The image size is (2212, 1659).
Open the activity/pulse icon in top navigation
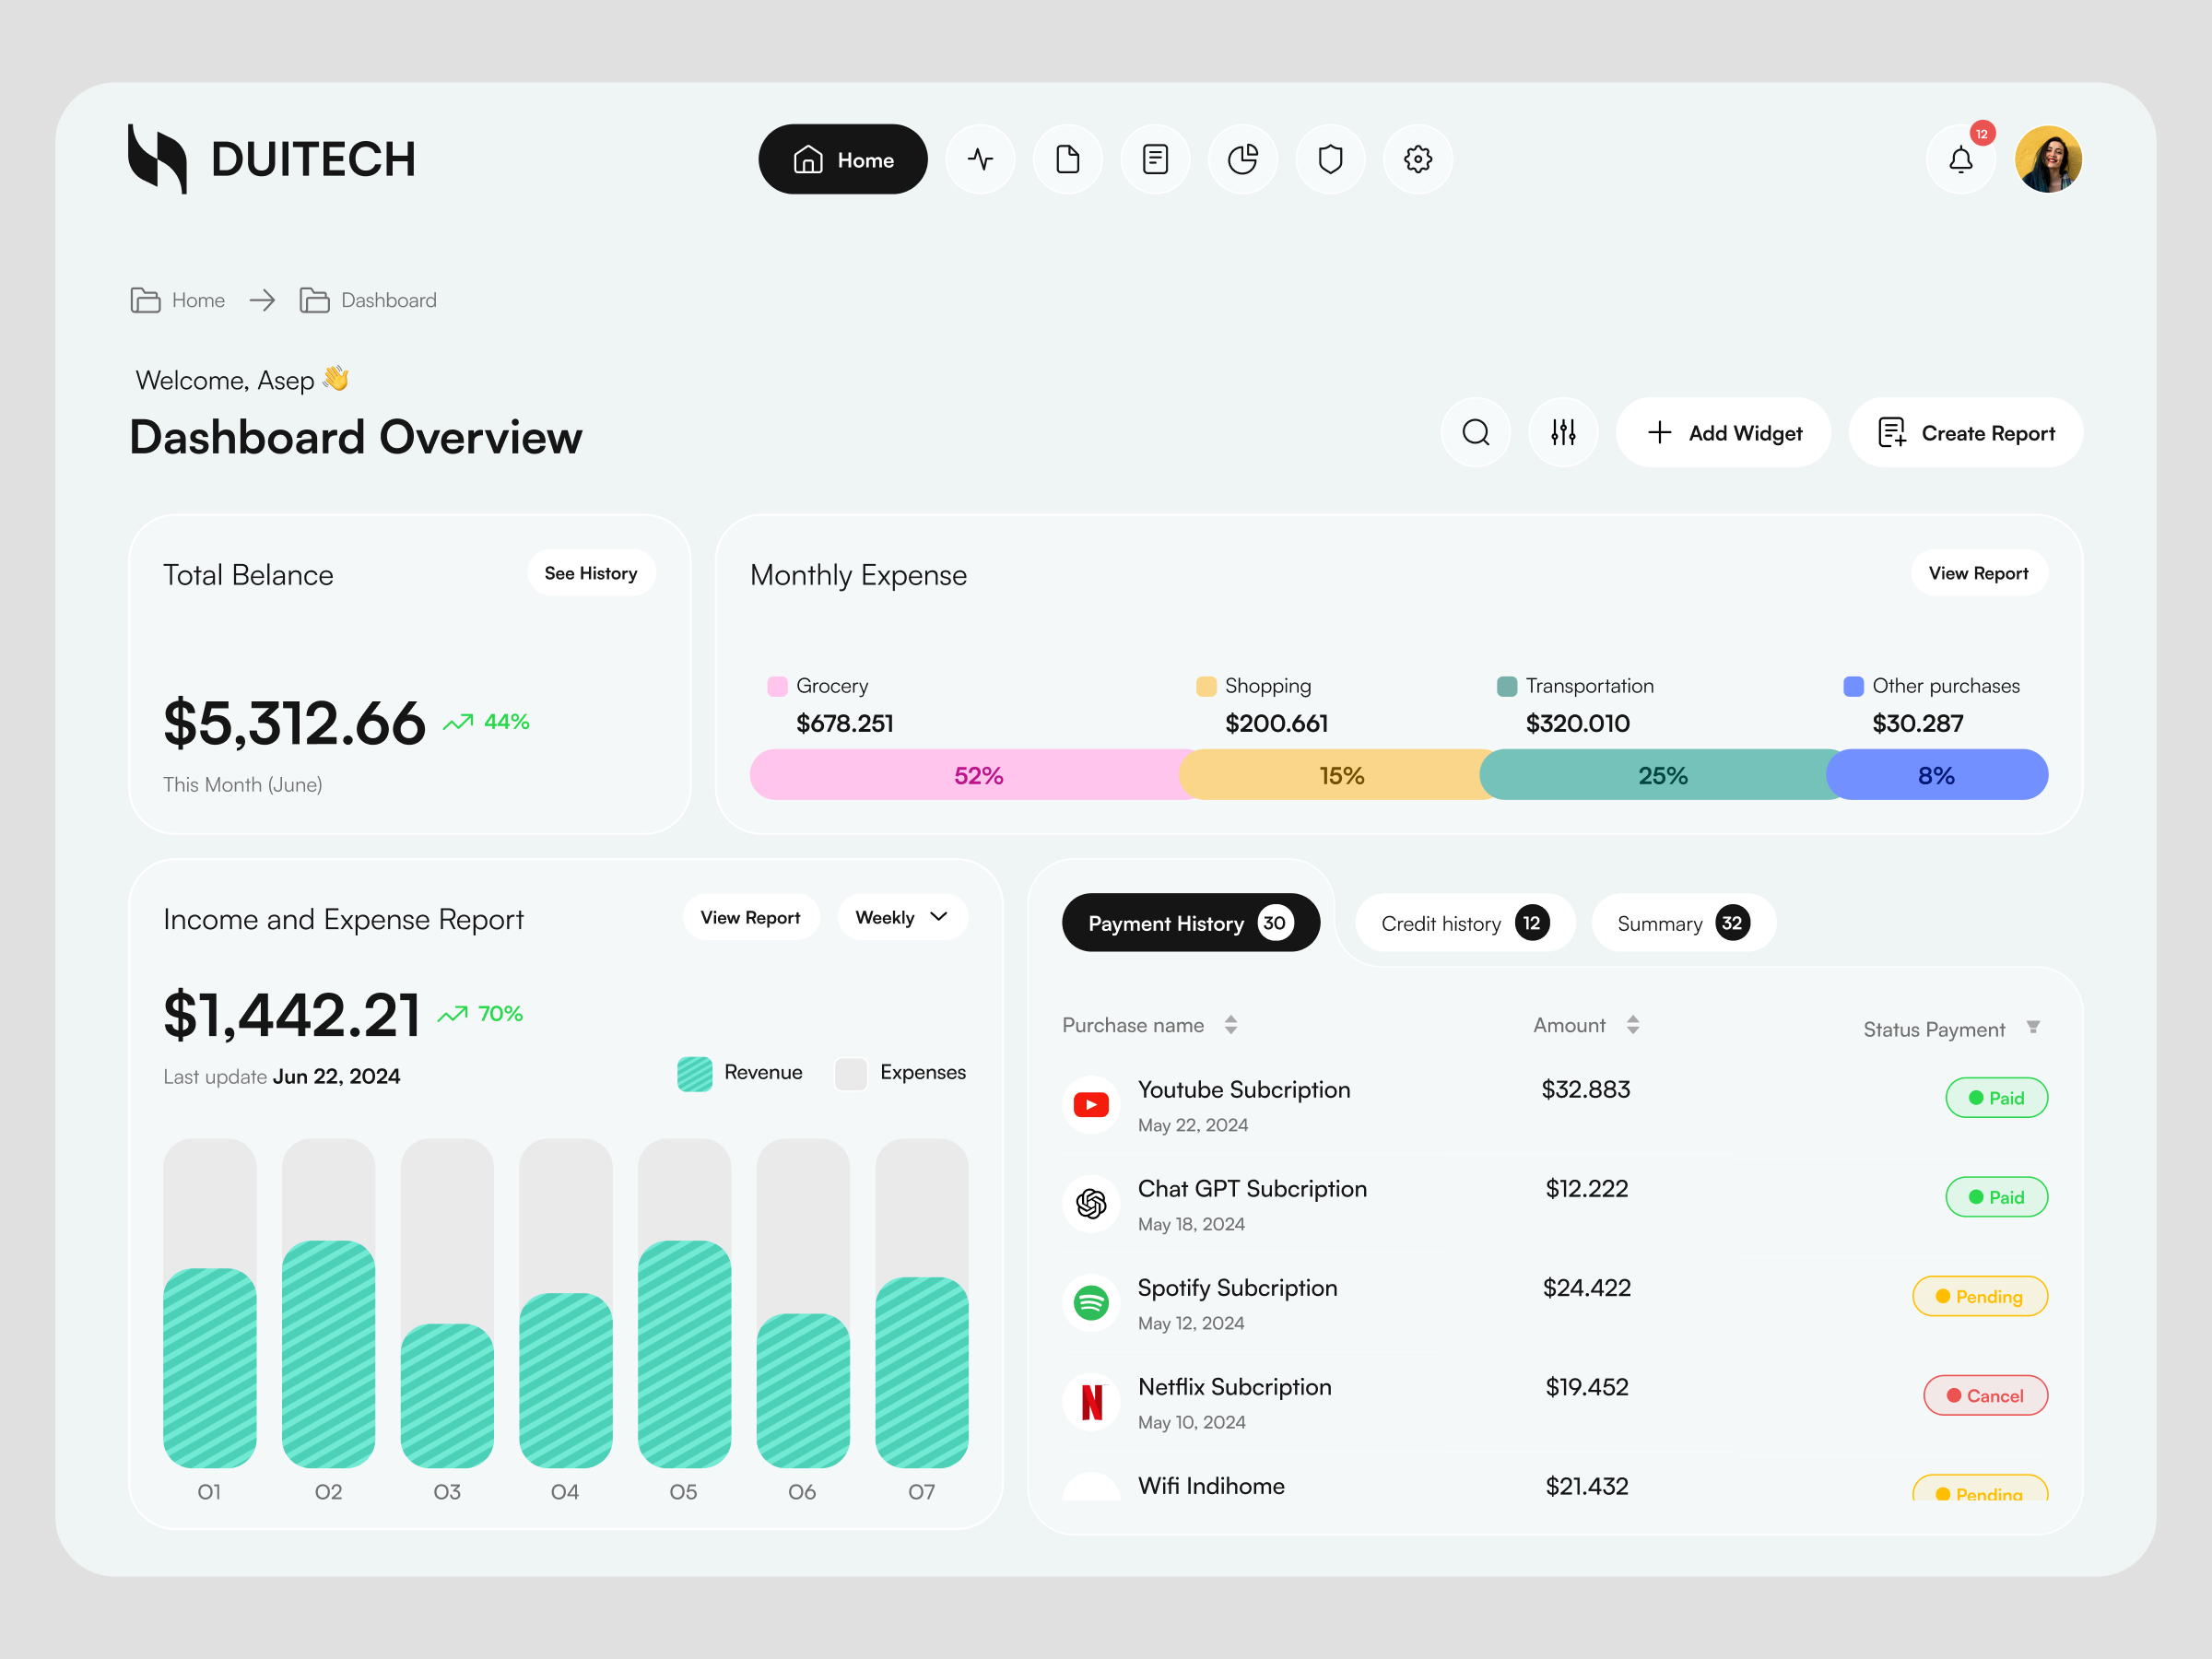click(980, 159)
